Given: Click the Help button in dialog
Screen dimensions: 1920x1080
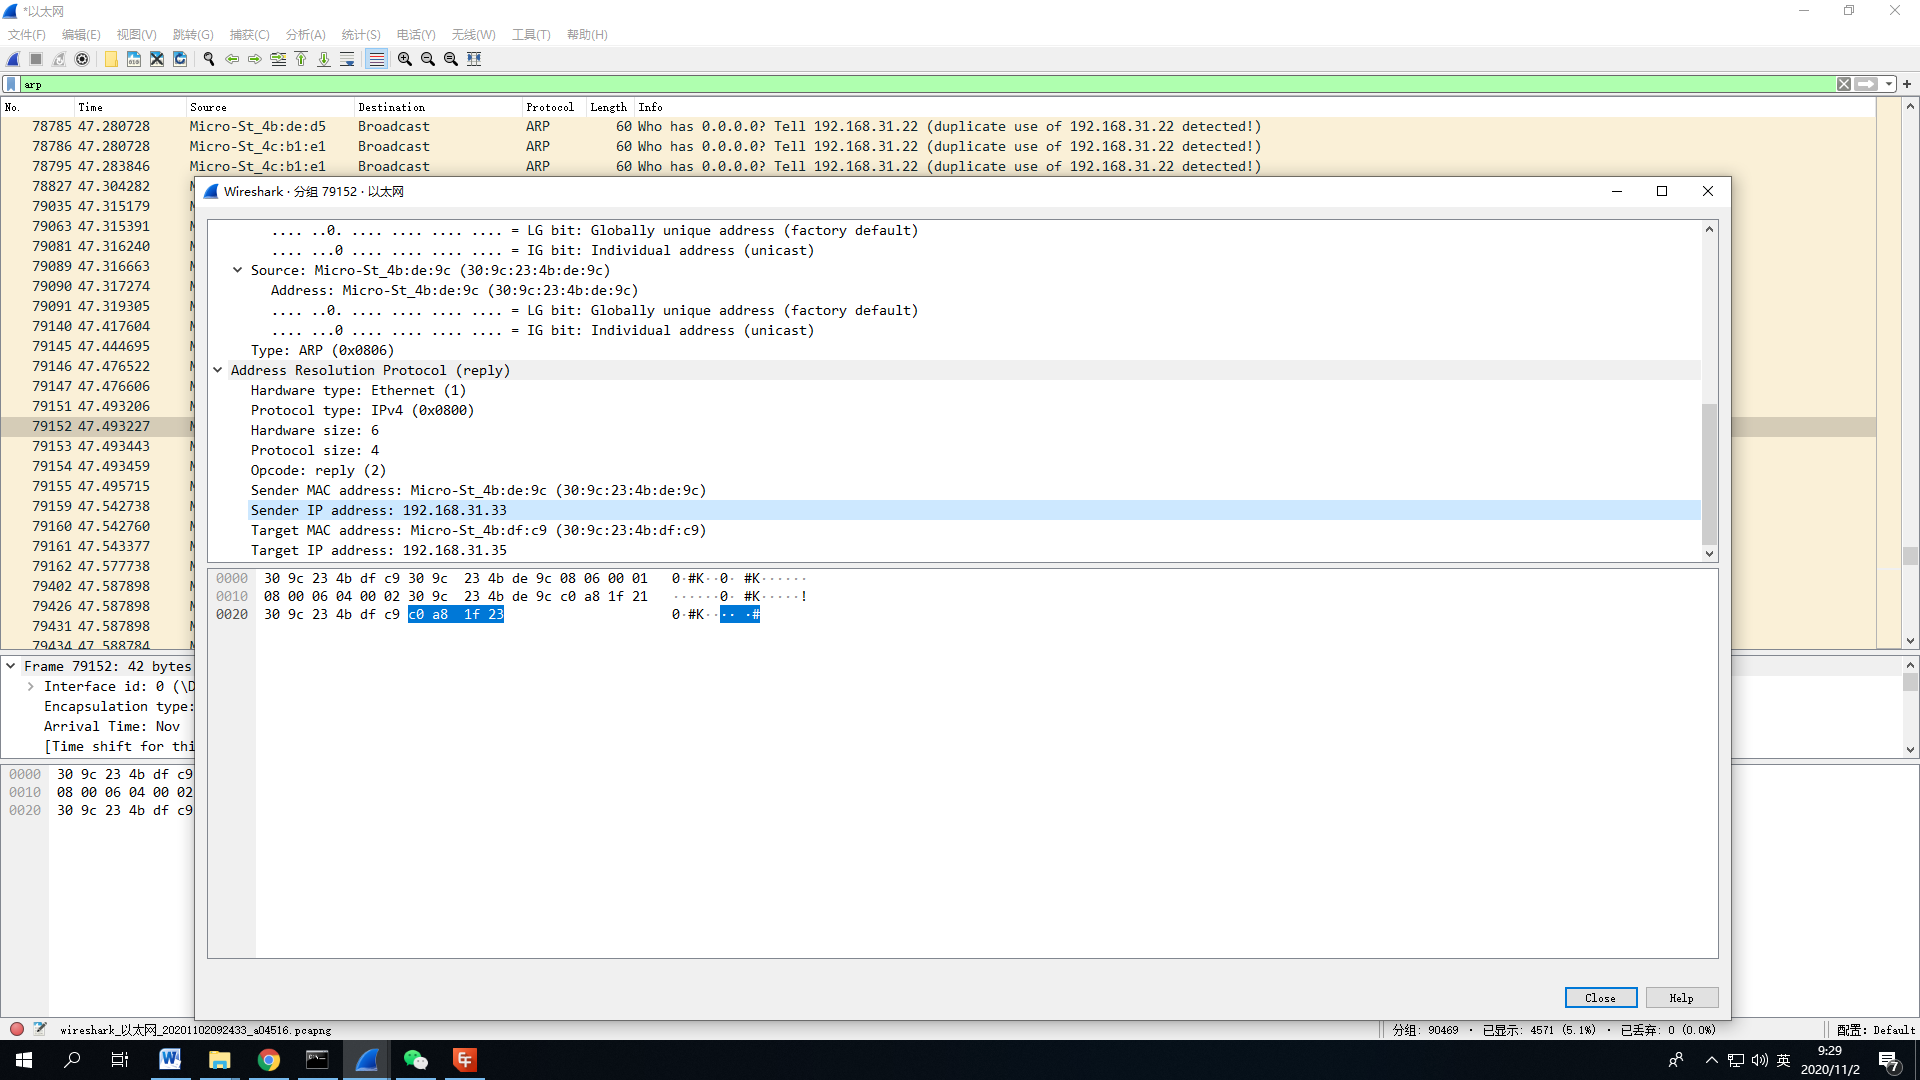Looking at the screenshot, I should [x=1681, y=998].
